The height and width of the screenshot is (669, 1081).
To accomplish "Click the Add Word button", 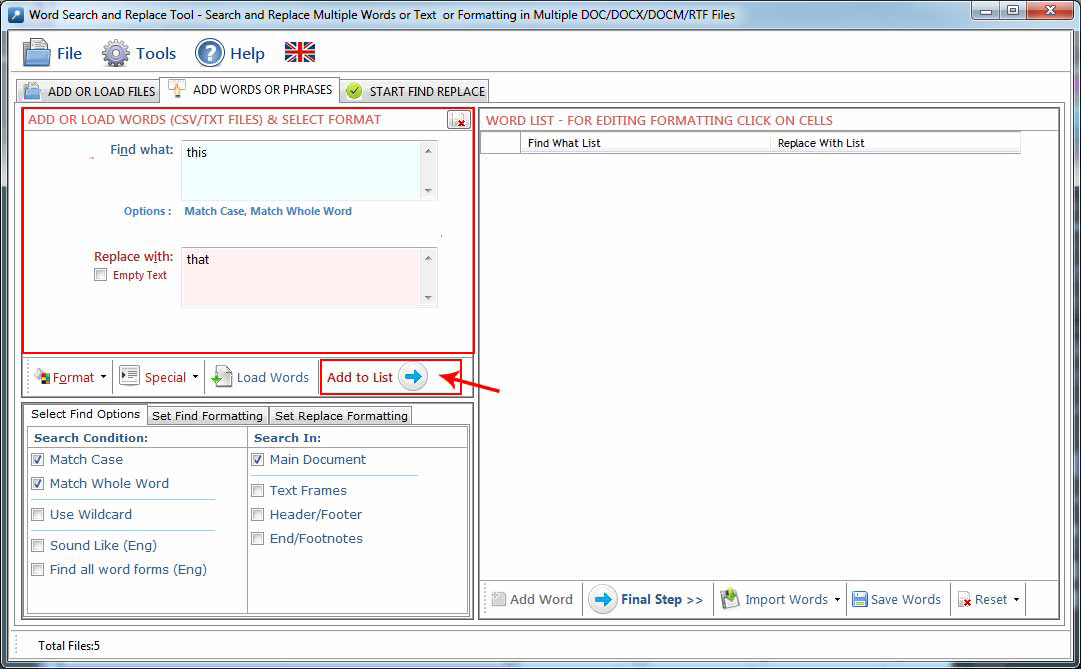I will pos(532,599).
